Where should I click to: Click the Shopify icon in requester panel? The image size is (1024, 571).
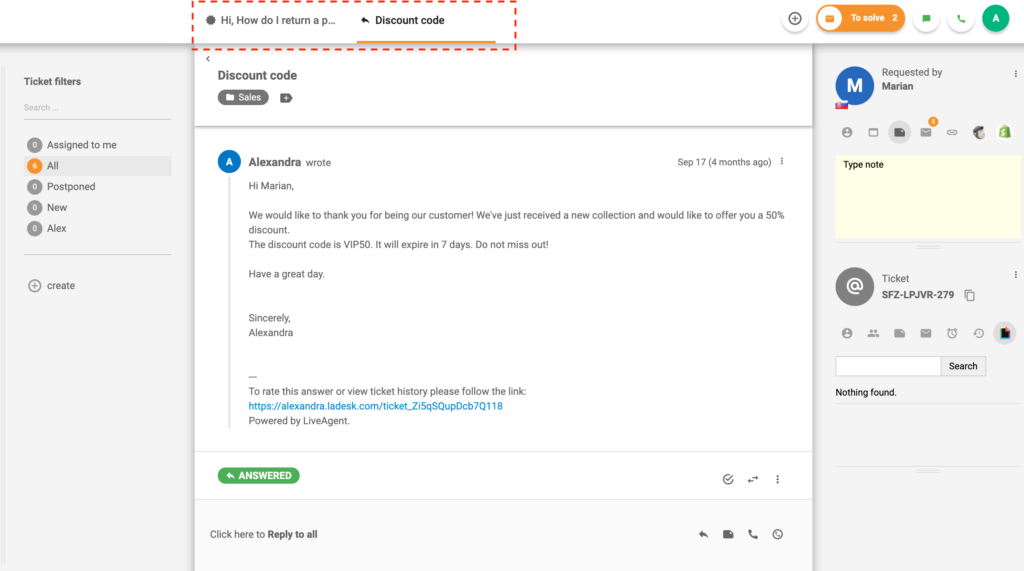[1005, 132]
